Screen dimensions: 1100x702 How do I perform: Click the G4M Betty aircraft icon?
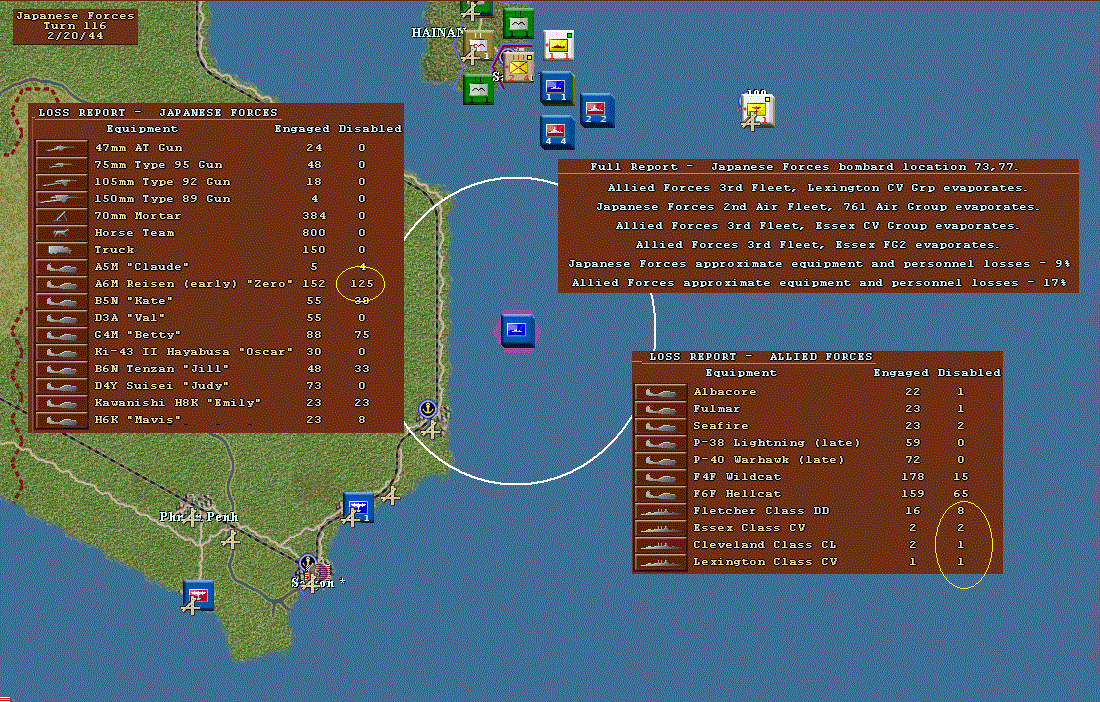62,335
